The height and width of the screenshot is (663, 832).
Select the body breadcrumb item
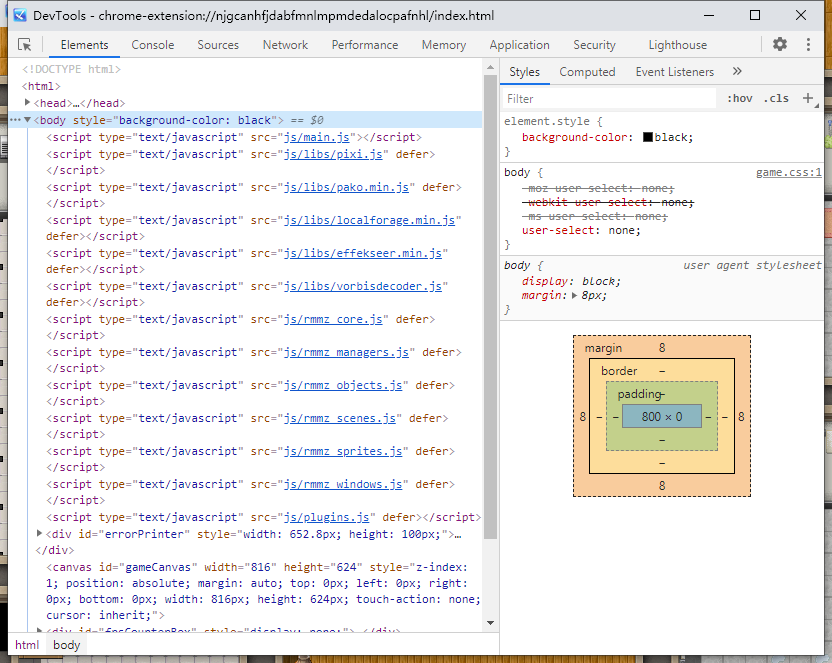pos(66,645)
